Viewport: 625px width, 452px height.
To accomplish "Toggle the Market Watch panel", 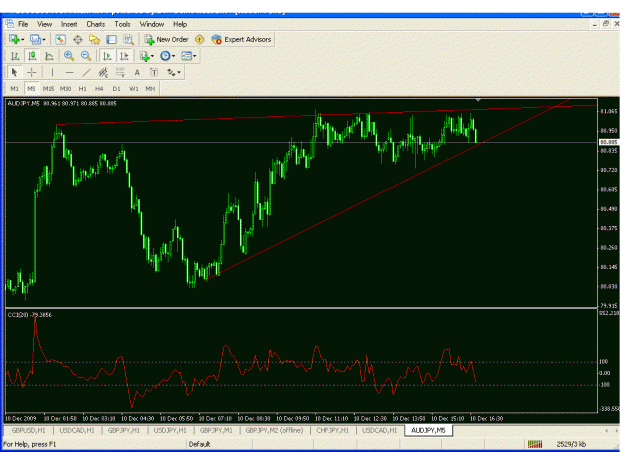I will tap(60, 39).
